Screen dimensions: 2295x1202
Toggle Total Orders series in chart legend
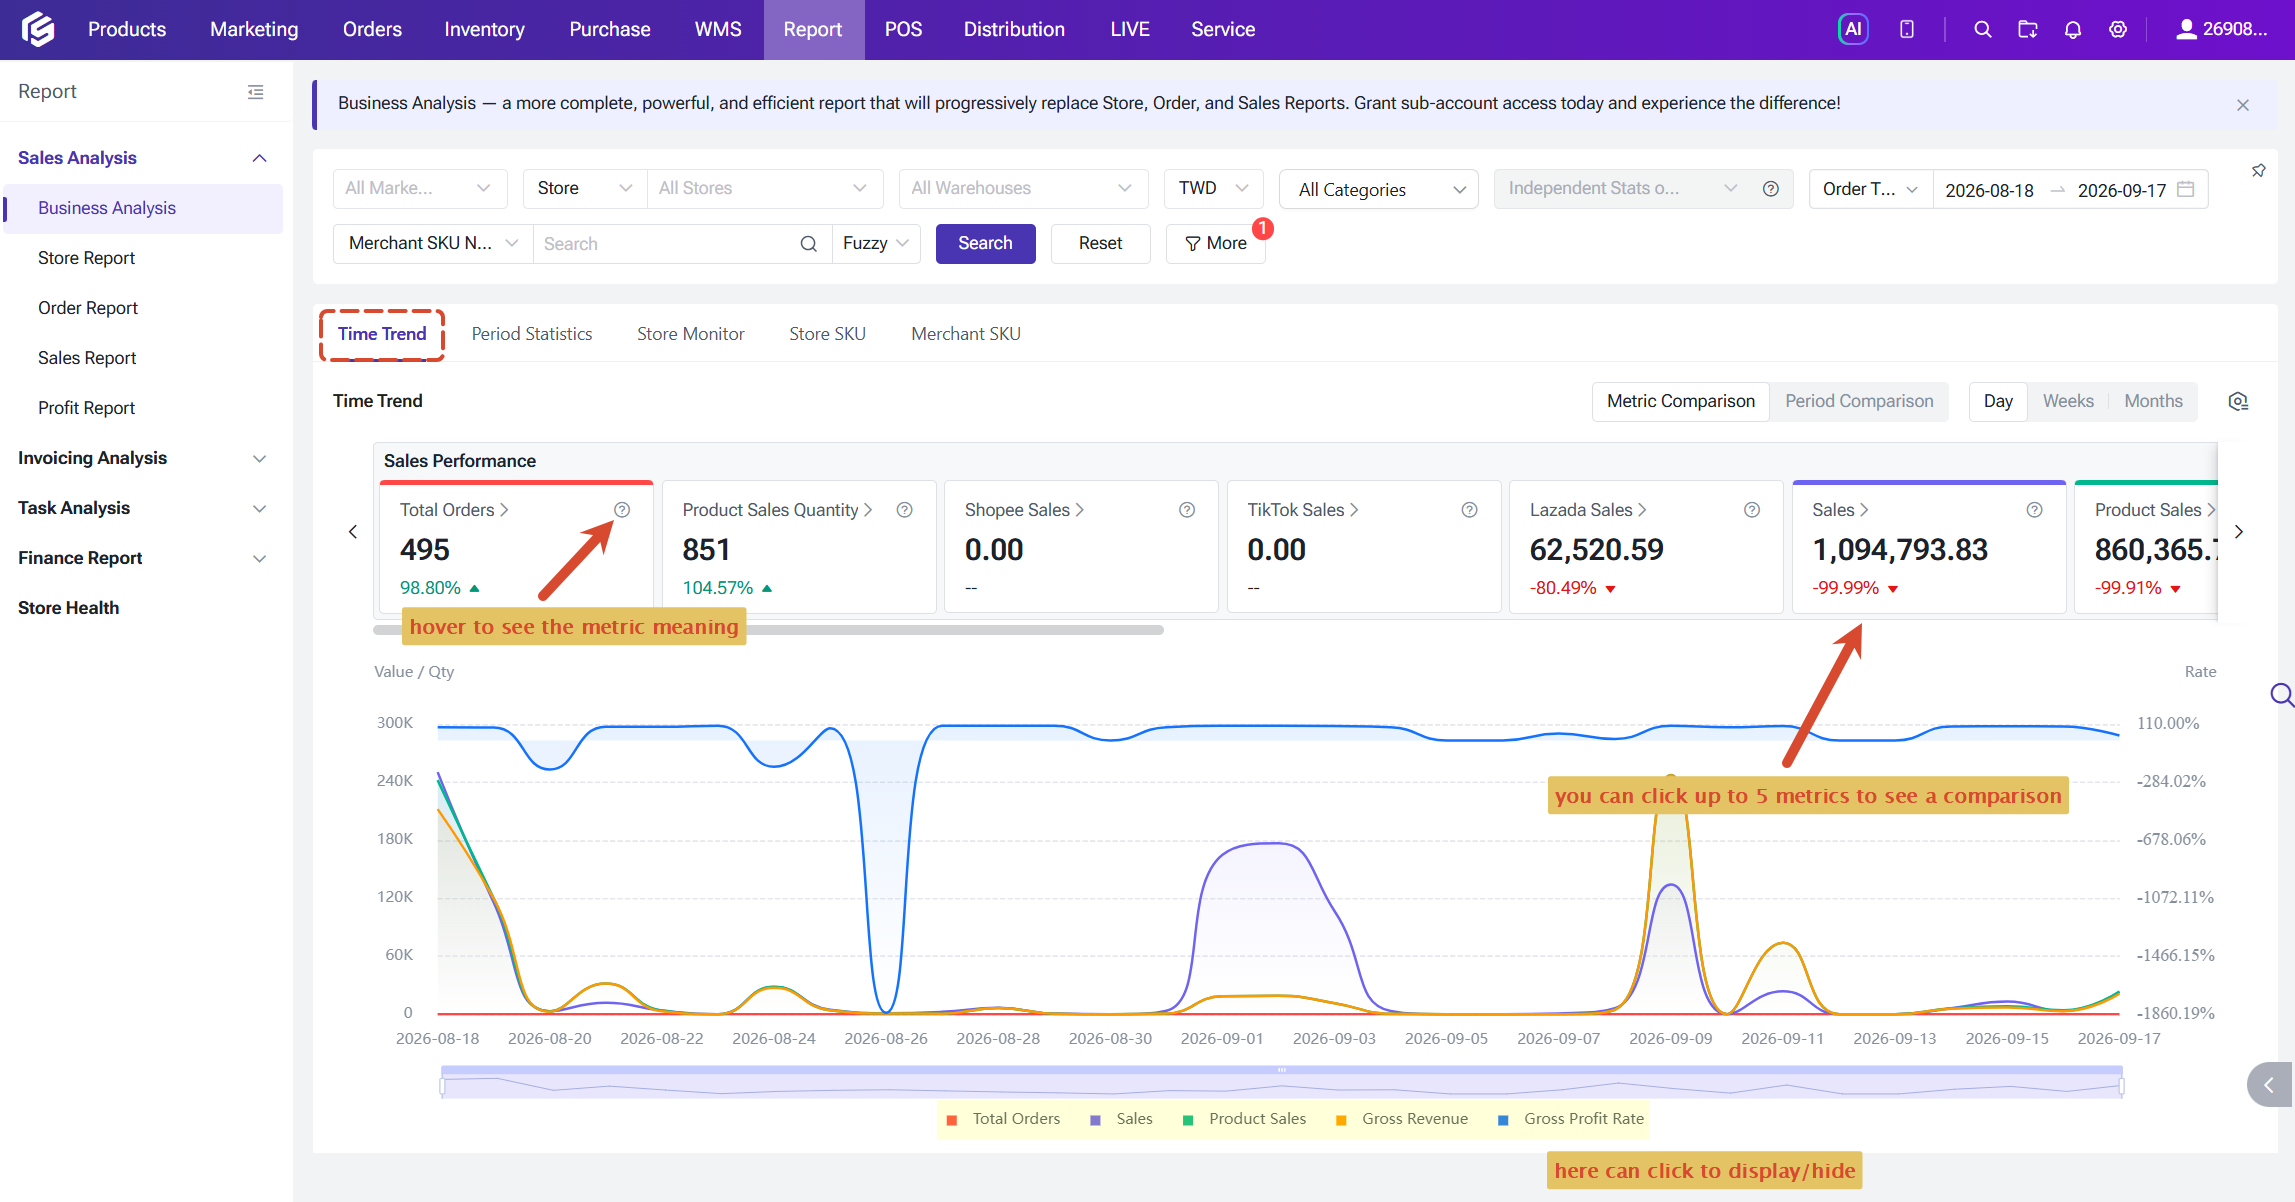[1004, 1119]
